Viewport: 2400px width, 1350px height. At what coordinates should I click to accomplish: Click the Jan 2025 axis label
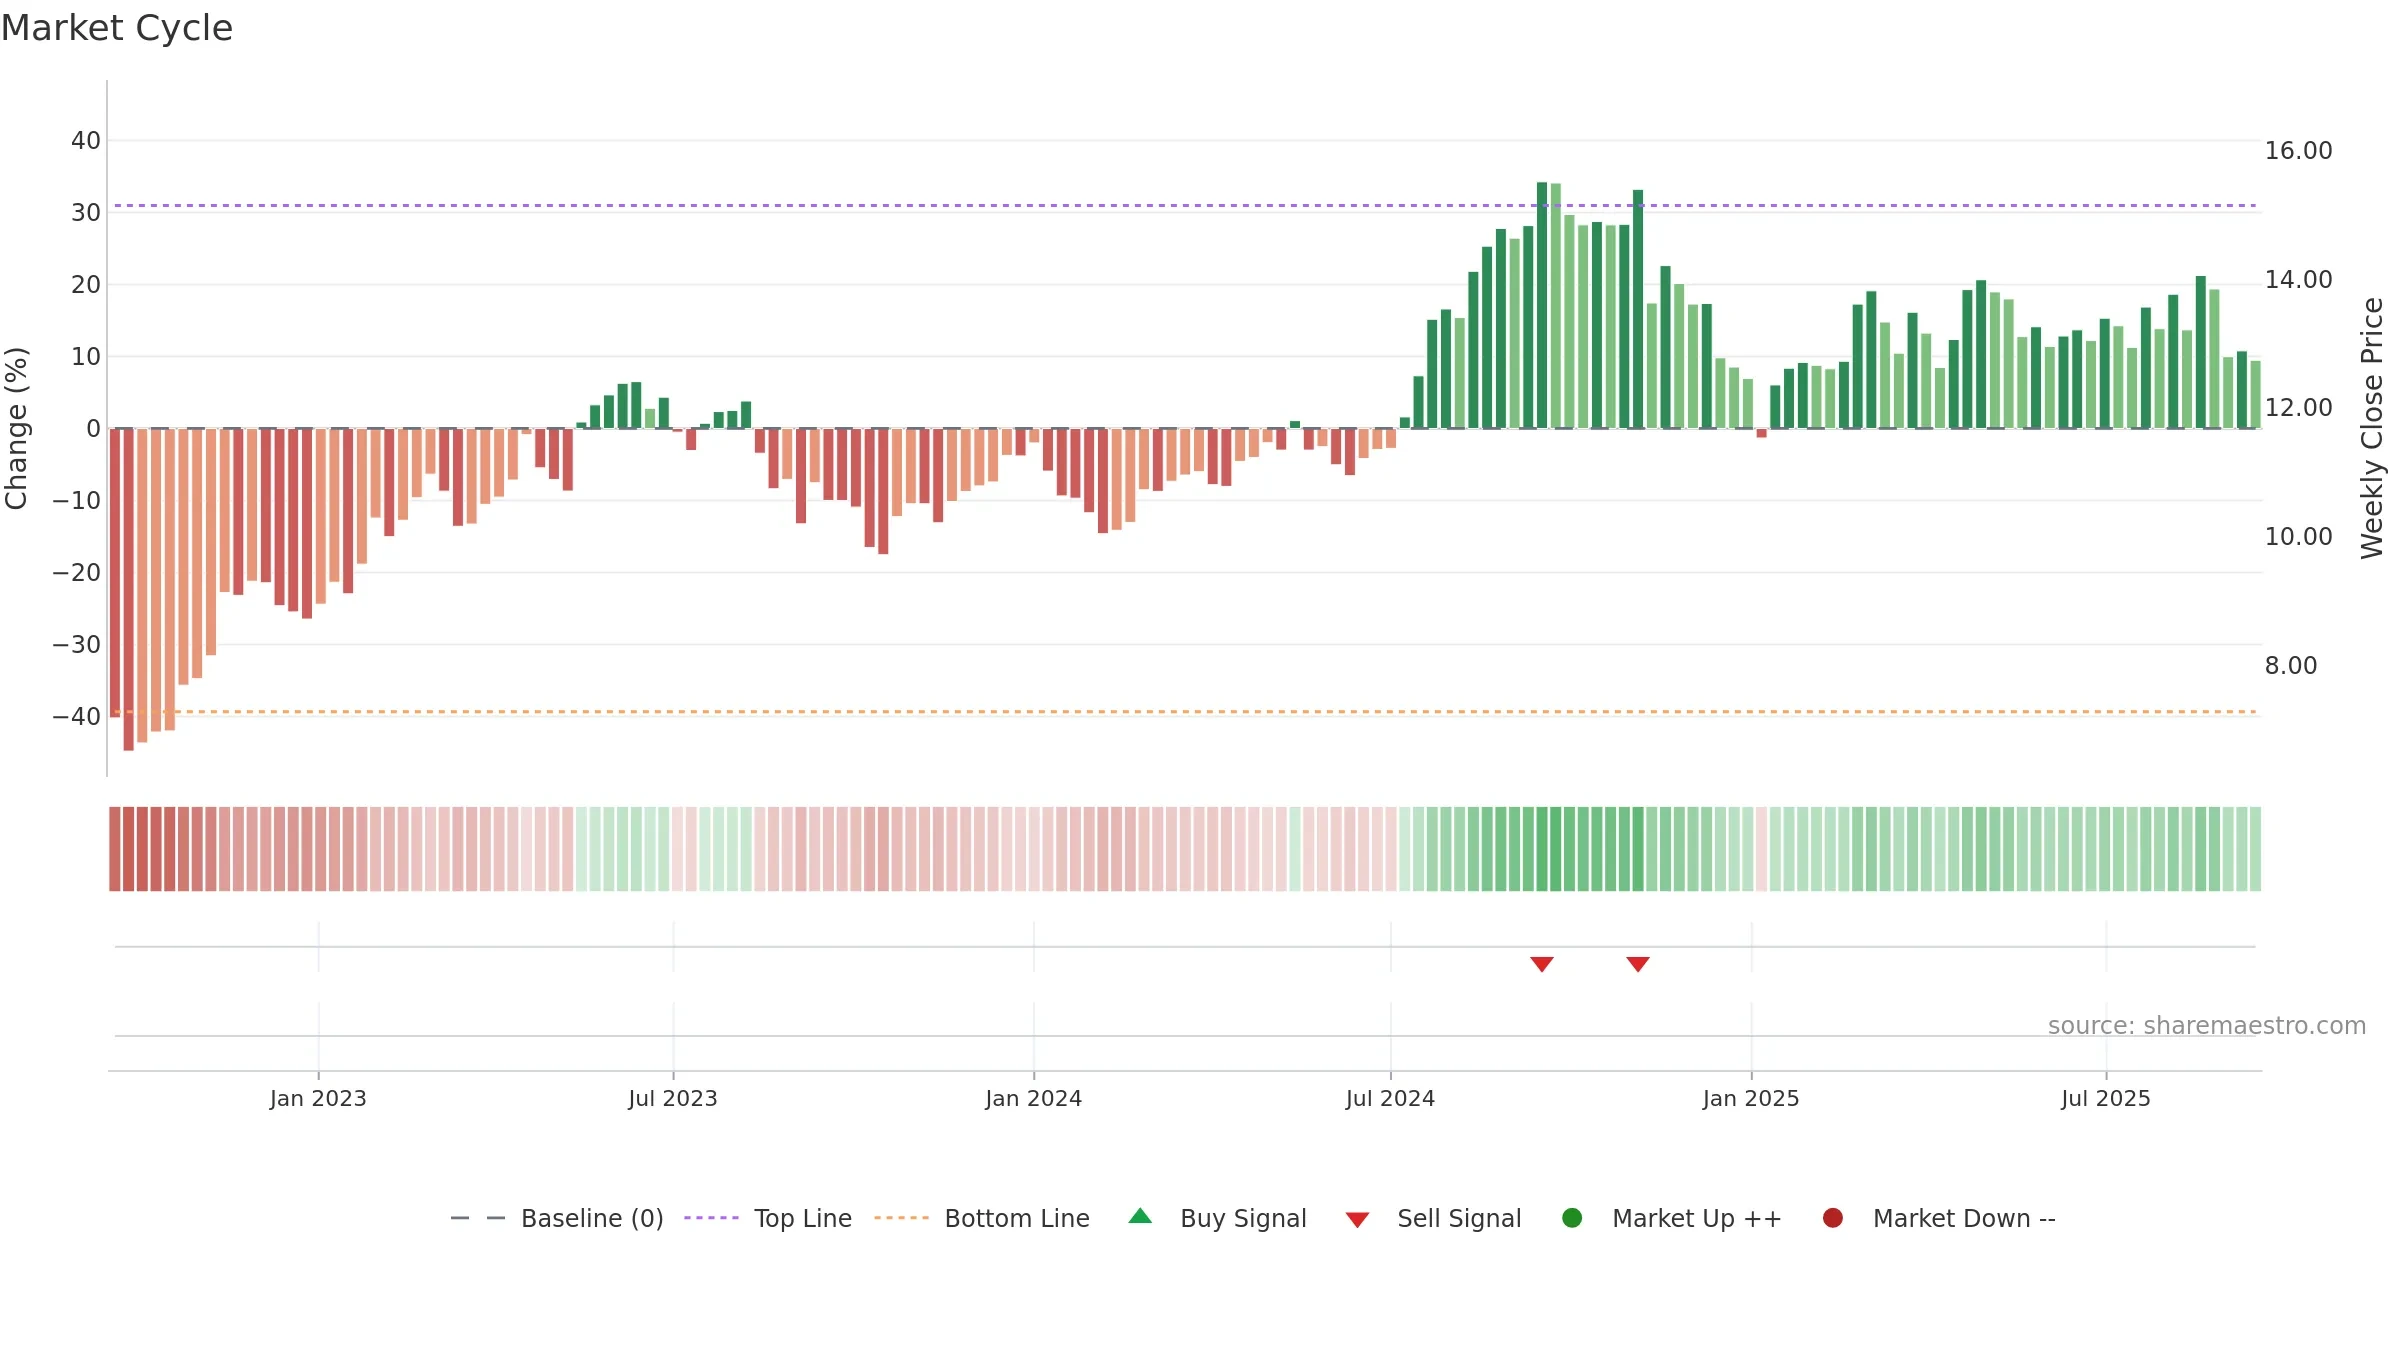coord(1751,1099)
